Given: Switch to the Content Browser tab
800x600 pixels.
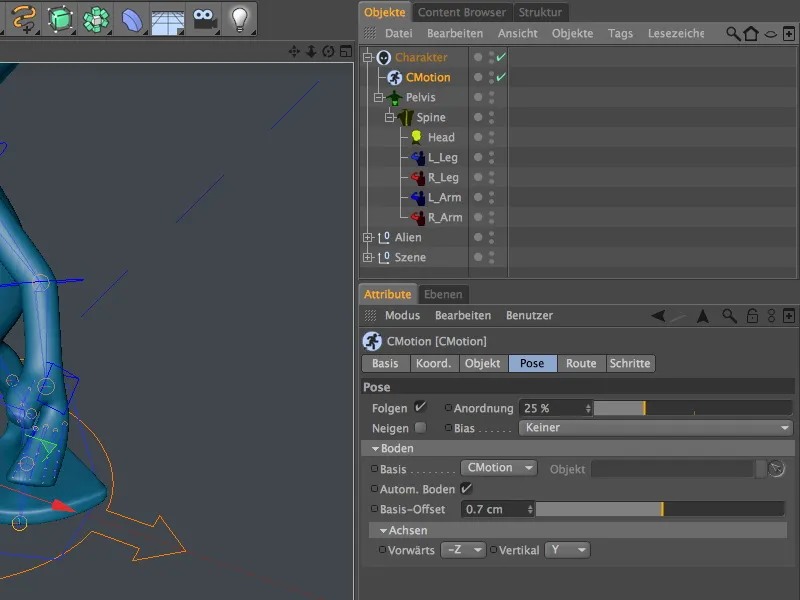Looking at the screenshot, I should (x=462, y=12).
